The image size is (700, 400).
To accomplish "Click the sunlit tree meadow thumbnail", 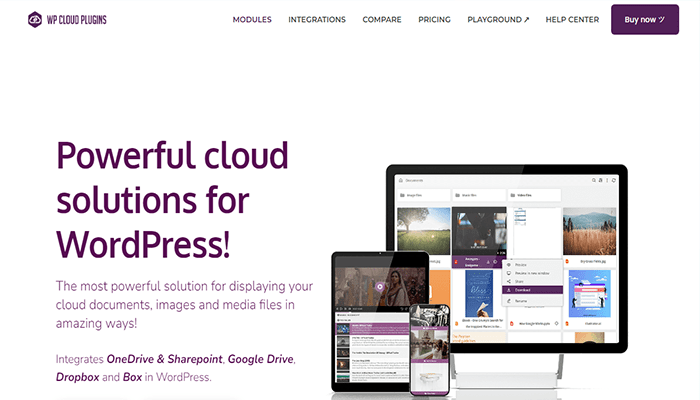I will (424, 231).
